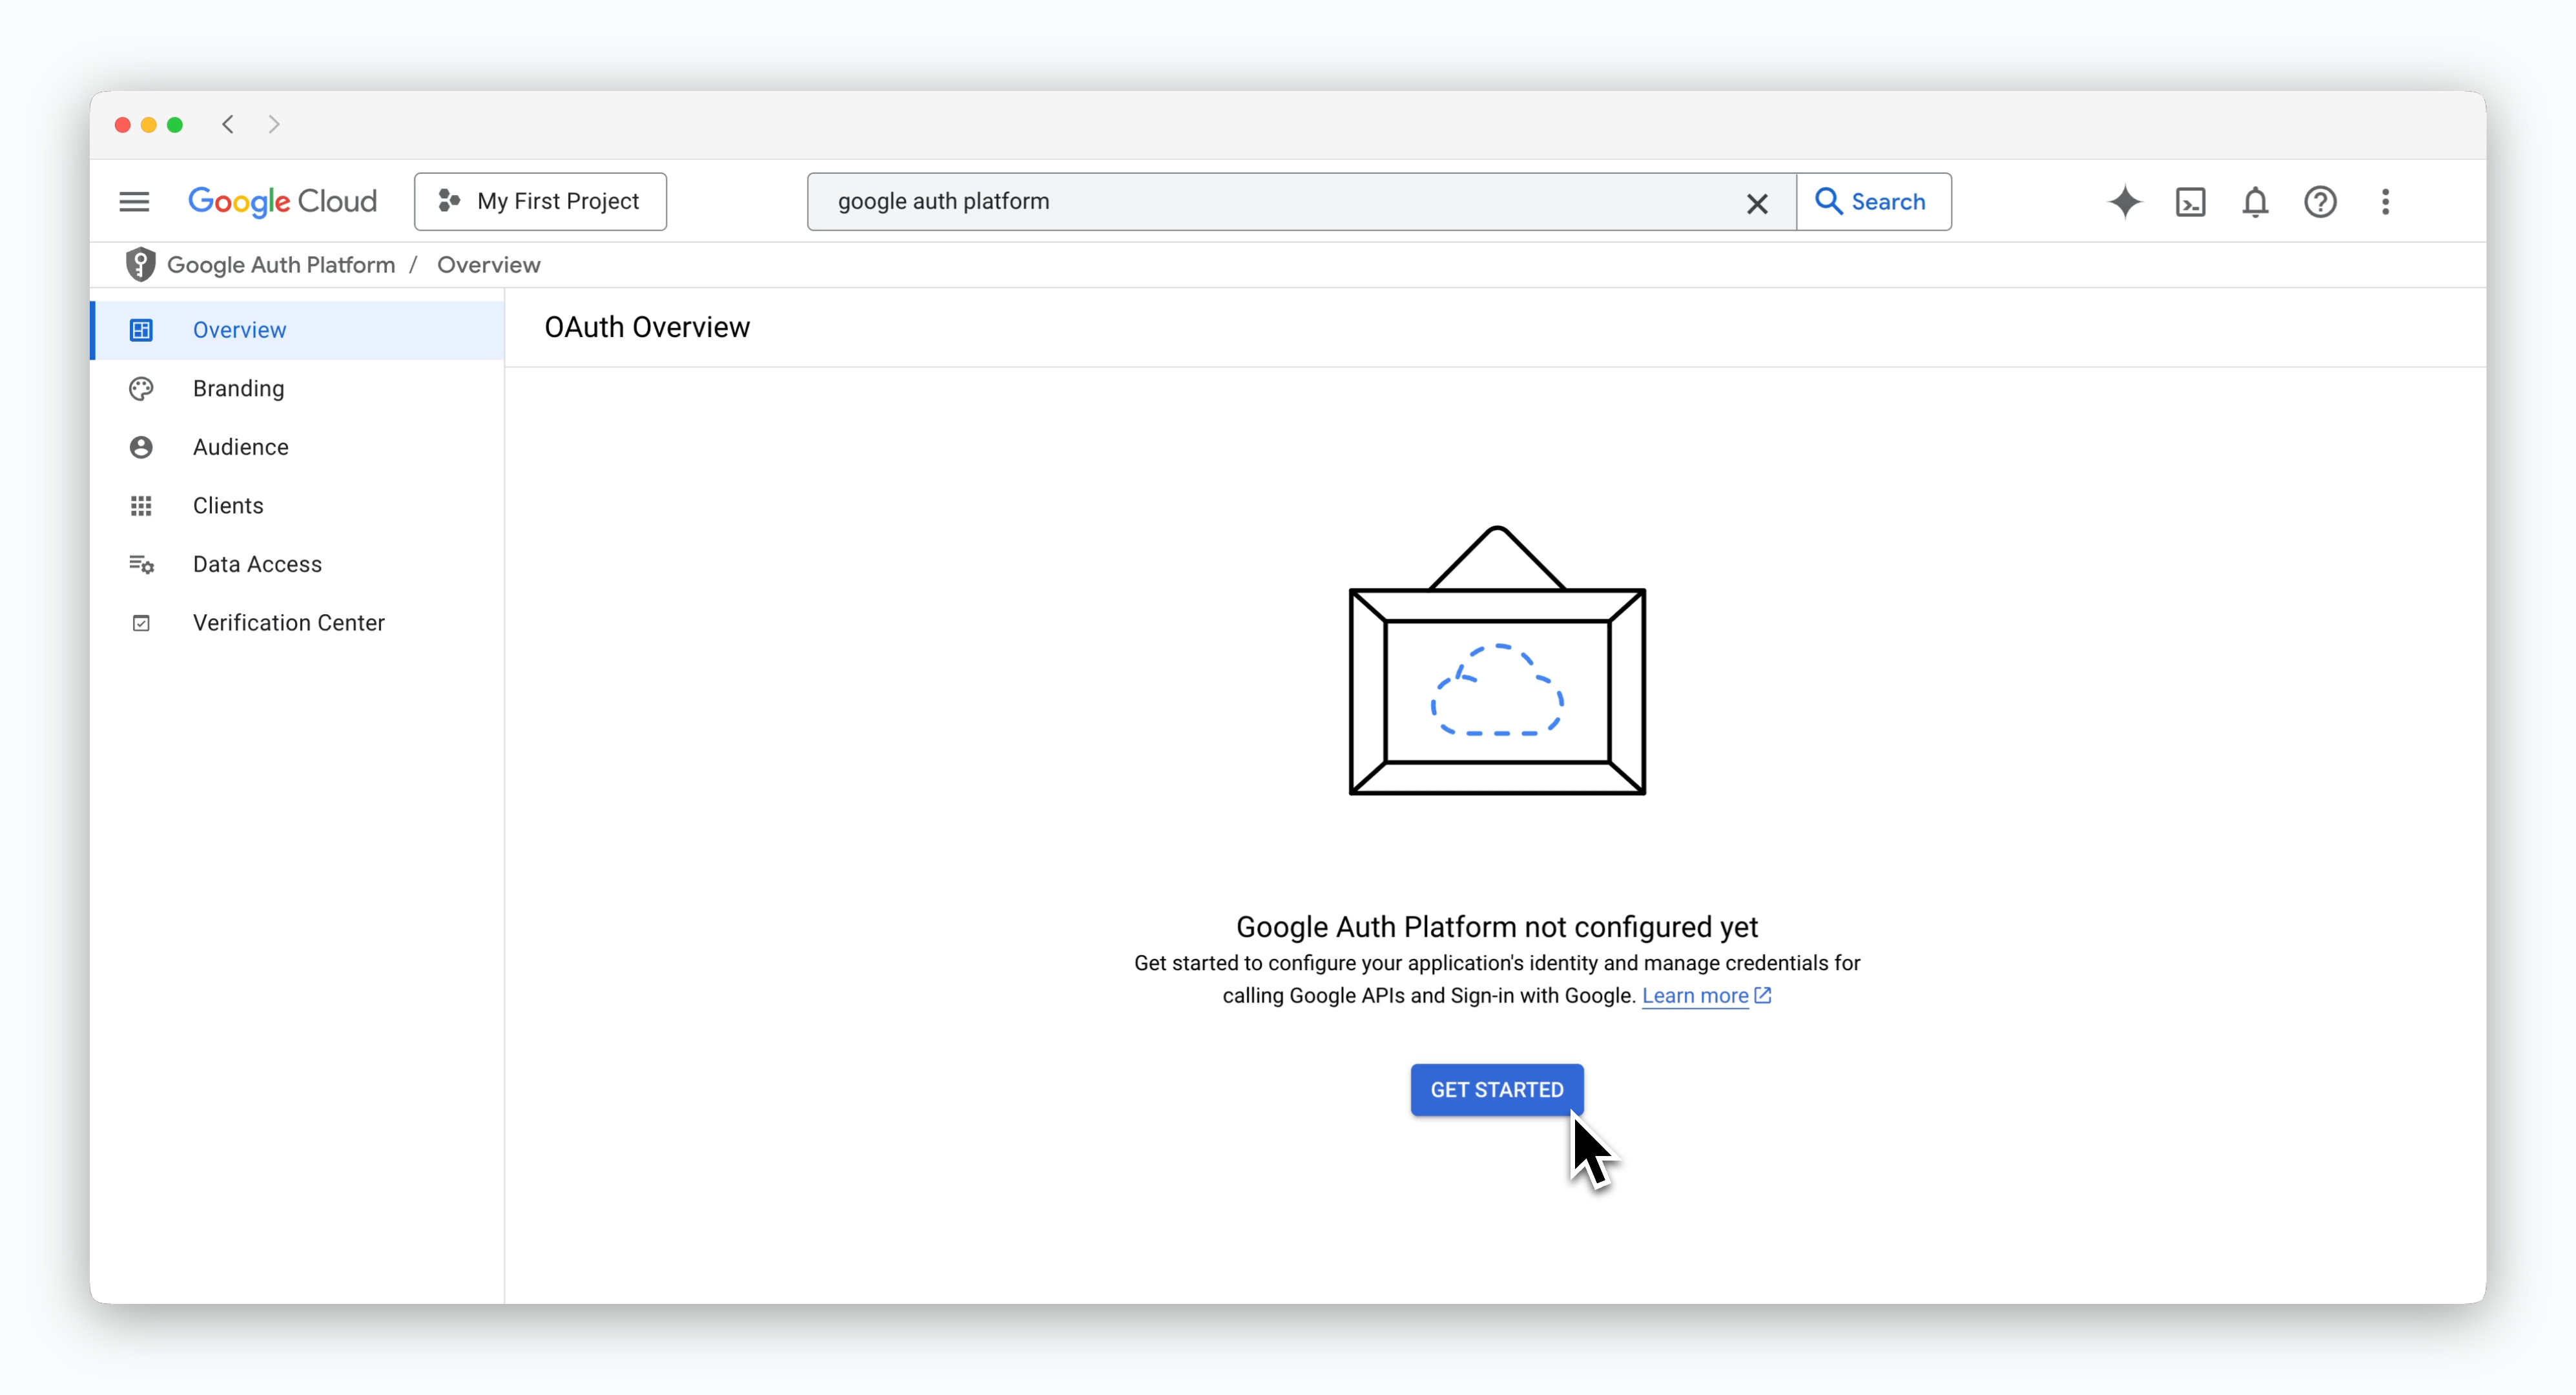Screen dimensions: 2576x1395
Task: Click 'Google Auth Platform not configured yet' text
Action: (x=1496, y=927)
